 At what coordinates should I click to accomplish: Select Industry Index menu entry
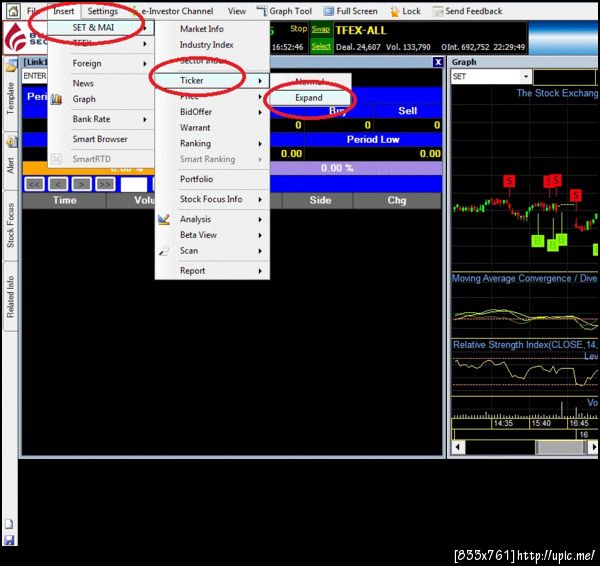[212, 45]
